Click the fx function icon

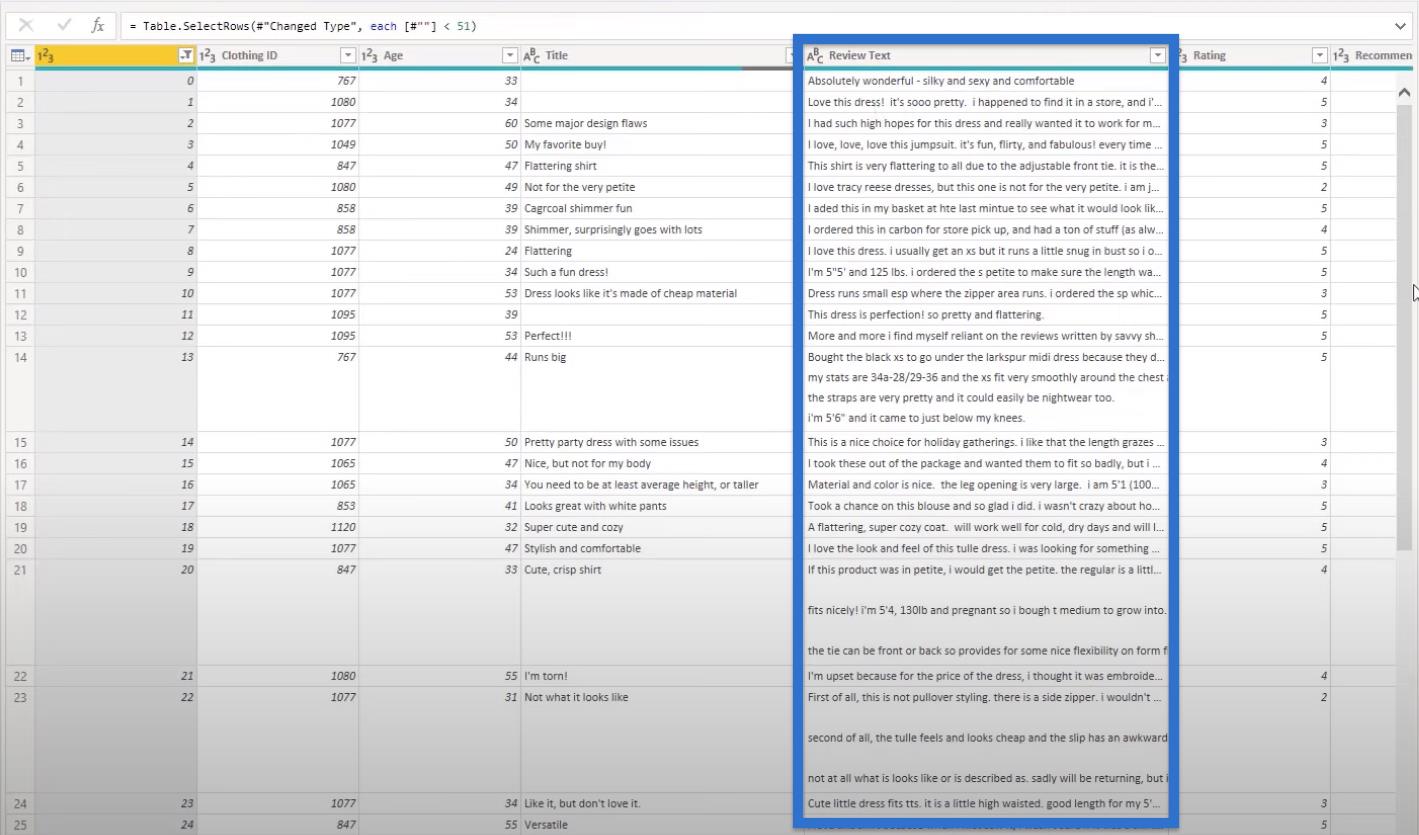click(98, 26)
